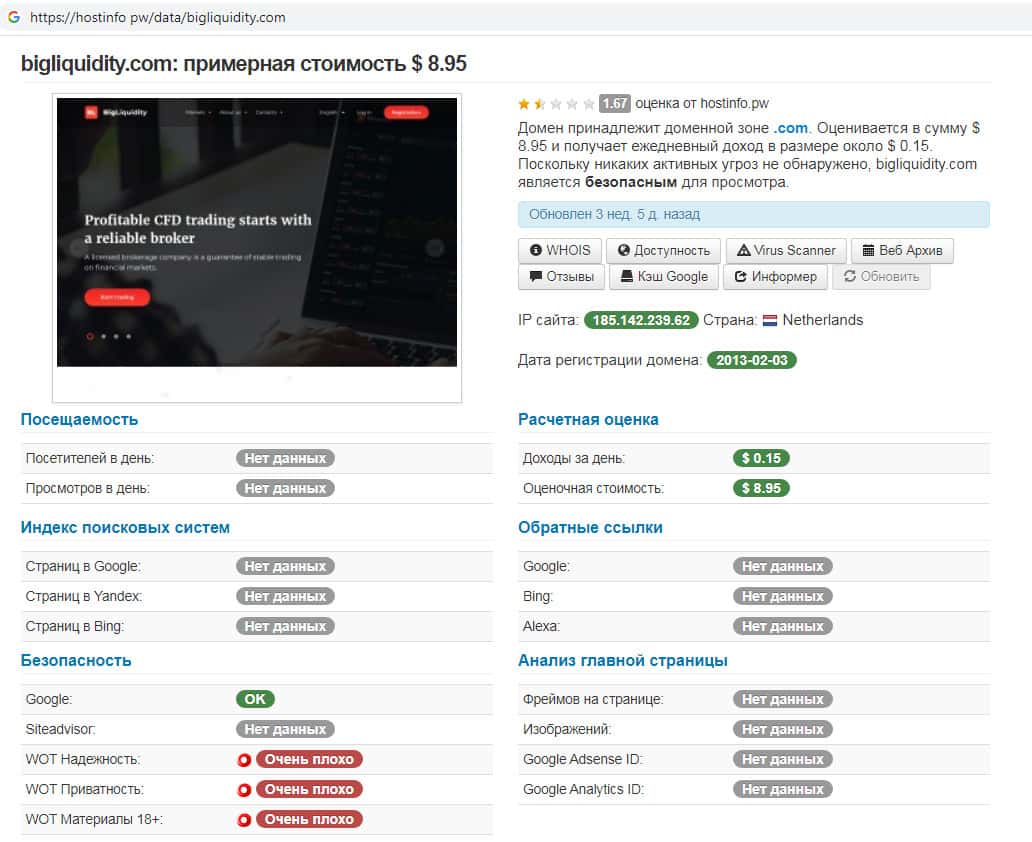Click WOT Надежность Очень плохо badge
The image size is (1032, 842).
pyautogui.click(x=309, y=760)
